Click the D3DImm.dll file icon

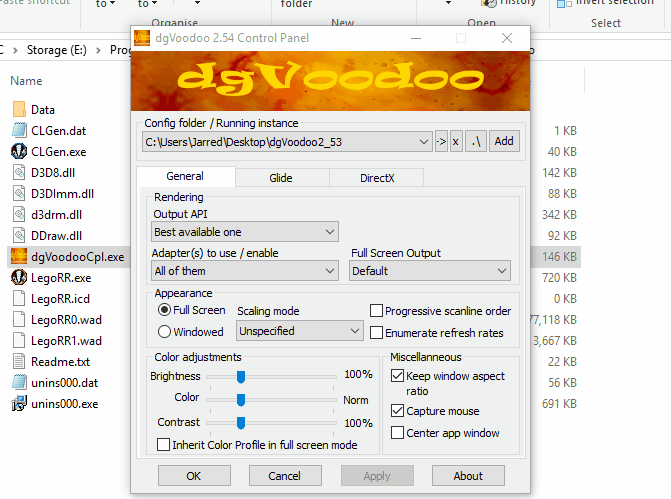coord(19,193)
